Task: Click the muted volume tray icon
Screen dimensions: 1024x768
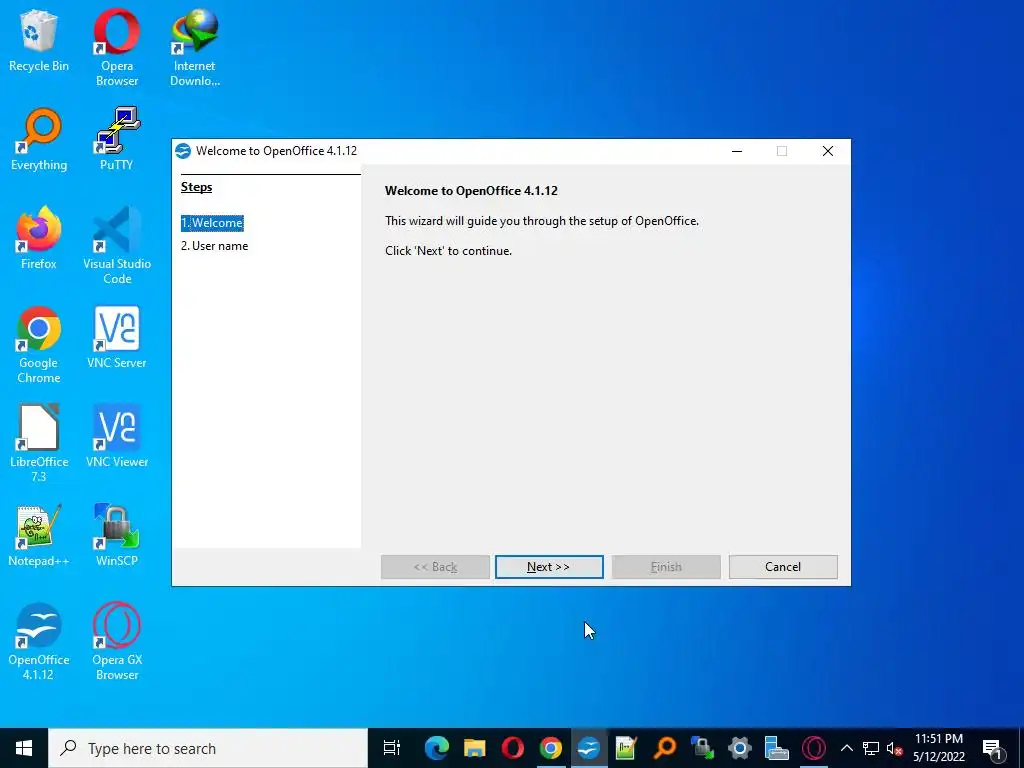Action: click(894, 748)
